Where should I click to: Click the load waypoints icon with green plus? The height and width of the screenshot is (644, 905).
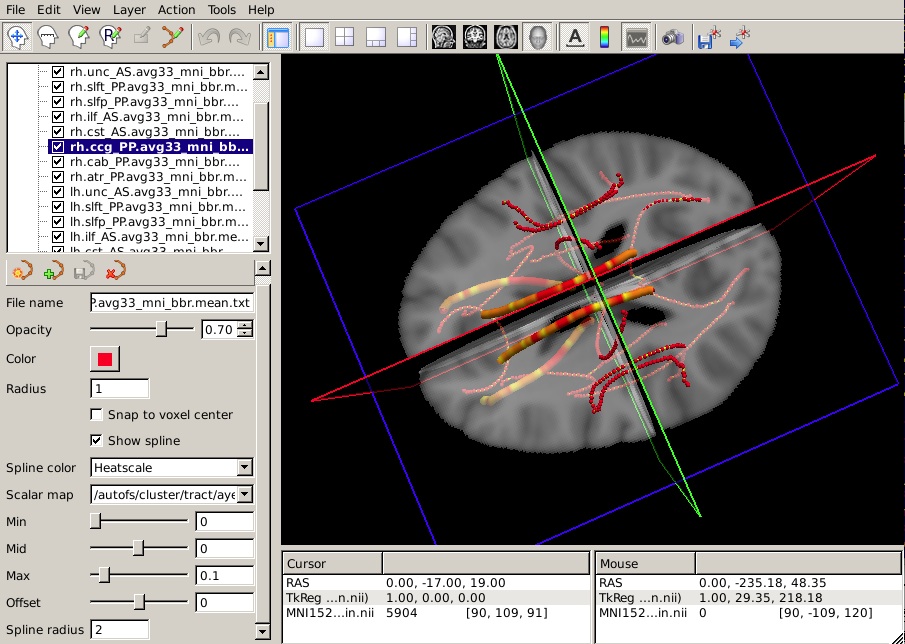coord(54,270)
